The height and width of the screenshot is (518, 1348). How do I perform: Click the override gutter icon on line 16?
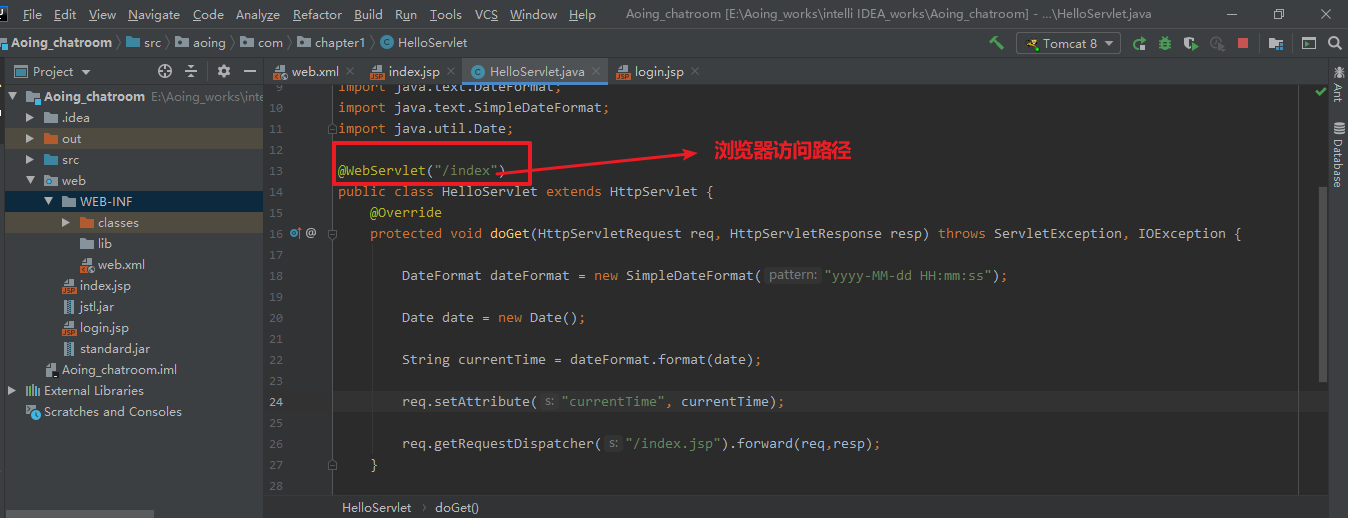tap(295, 233)
